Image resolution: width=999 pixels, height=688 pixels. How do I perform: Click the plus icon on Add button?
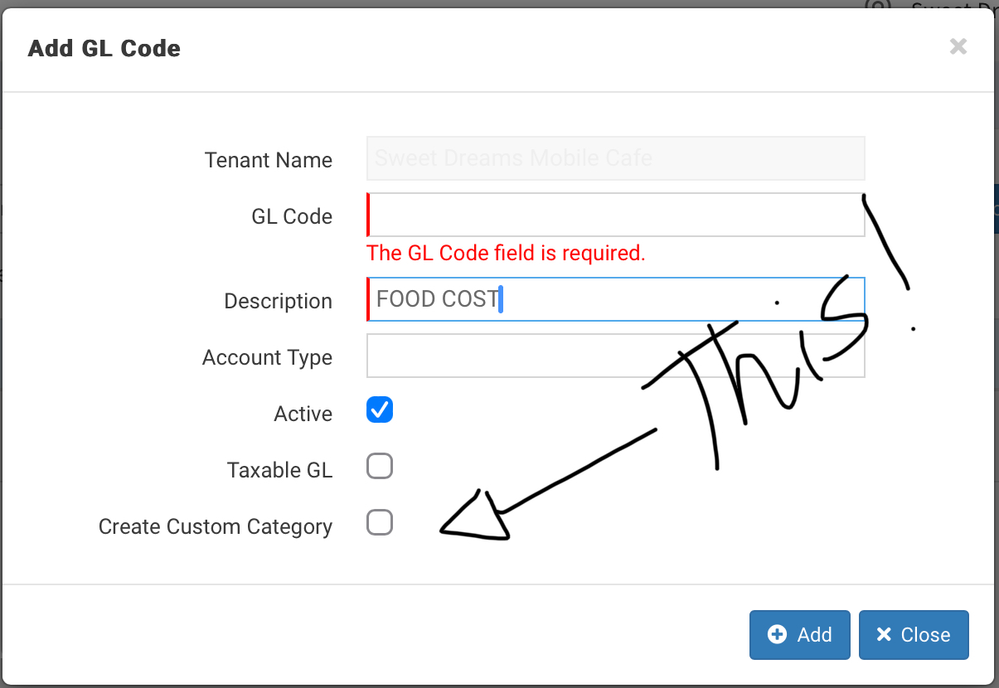coord(777,634)
